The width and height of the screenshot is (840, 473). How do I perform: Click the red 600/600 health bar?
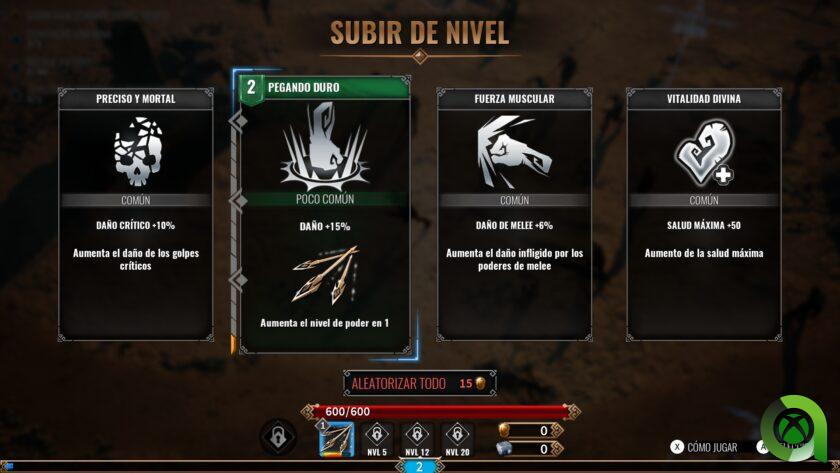[x=440, y=411]
